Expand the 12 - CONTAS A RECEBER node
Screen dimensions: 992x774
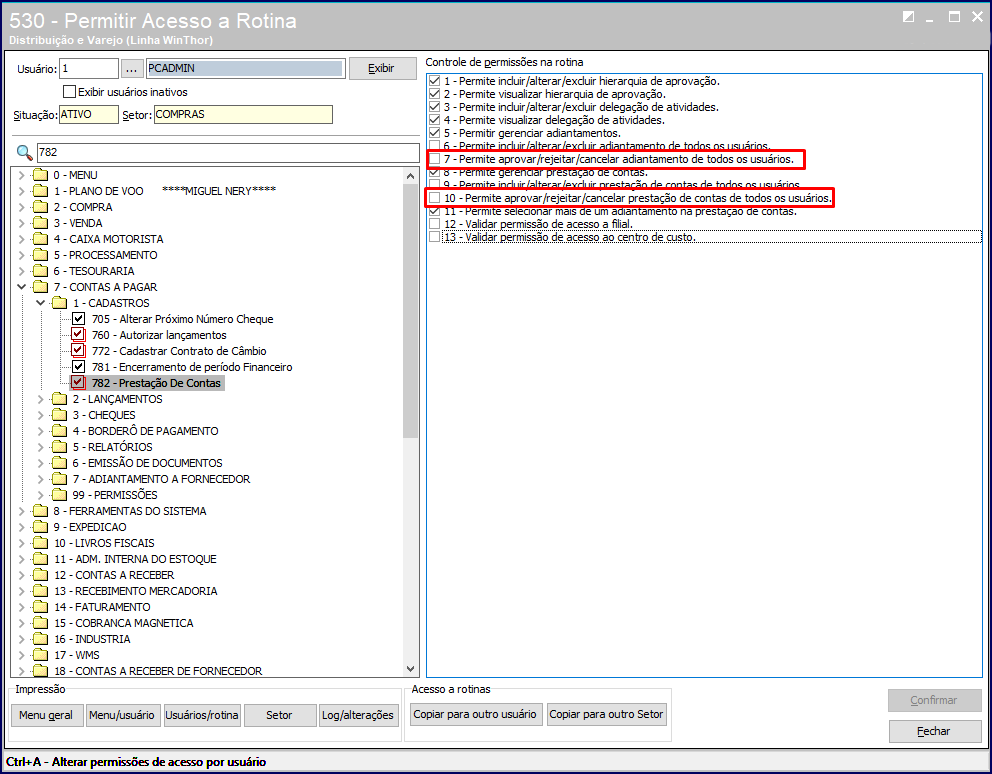(22, 575)
